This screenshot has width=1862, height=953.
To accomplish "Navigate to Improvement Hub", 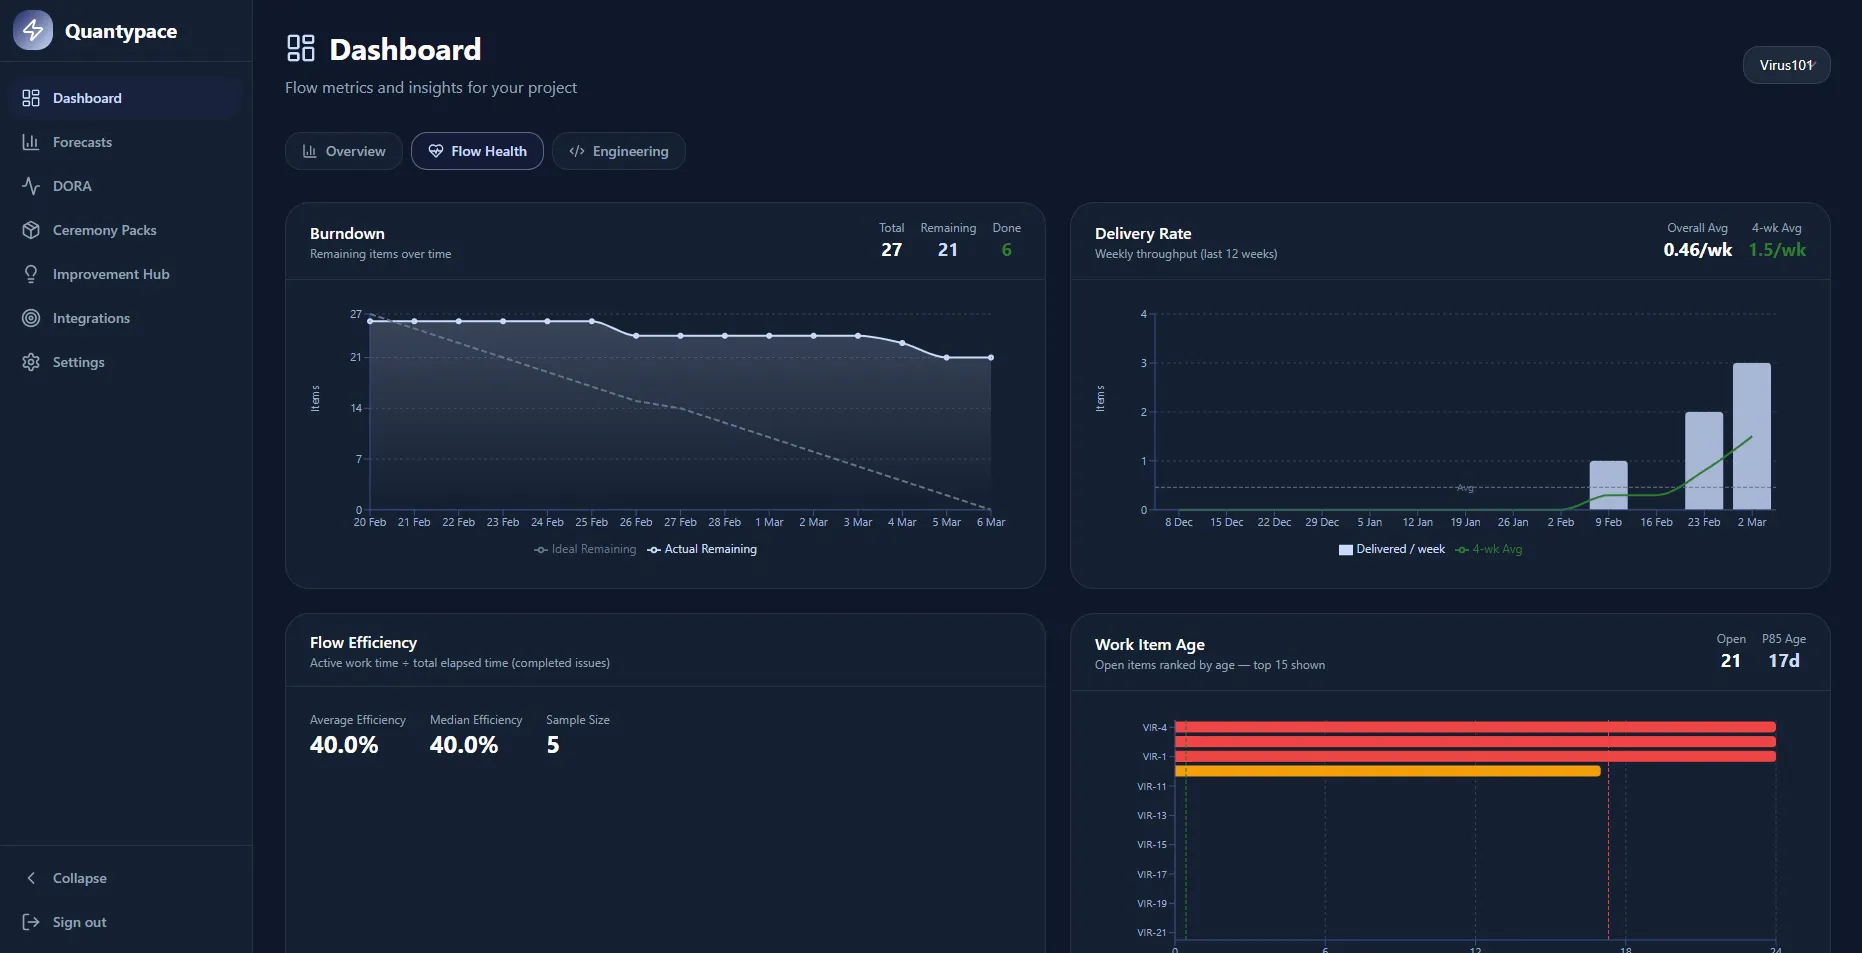I will [x=126, y=274].
